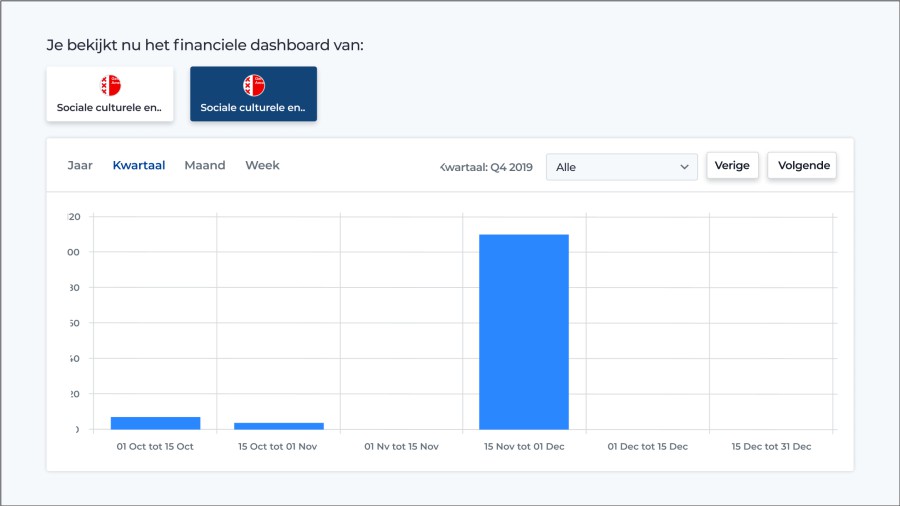Click the bar for 01 Oct tot 15 Oct

[x=155, y=423]
